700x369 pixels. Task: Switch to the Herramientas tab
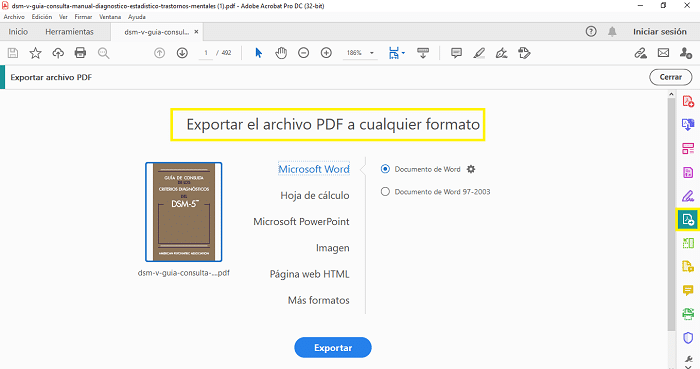coord(69,32)
